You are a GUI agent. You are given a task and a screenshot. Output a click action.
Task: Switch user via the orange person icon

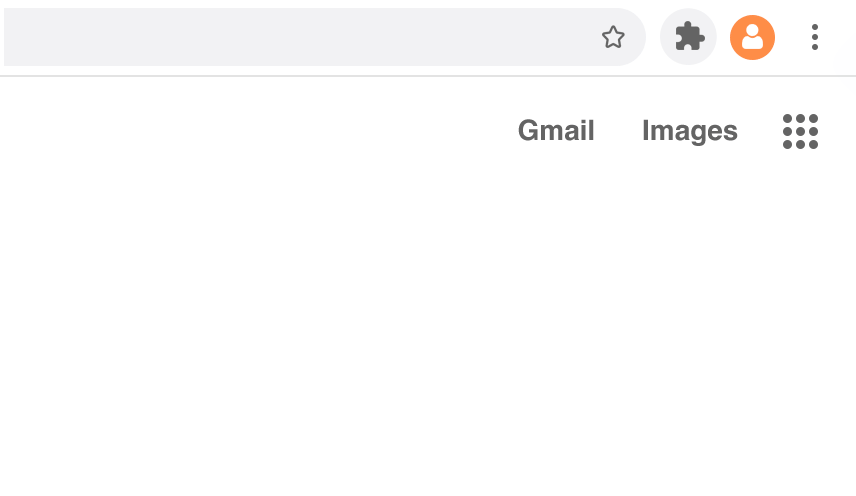752,38
